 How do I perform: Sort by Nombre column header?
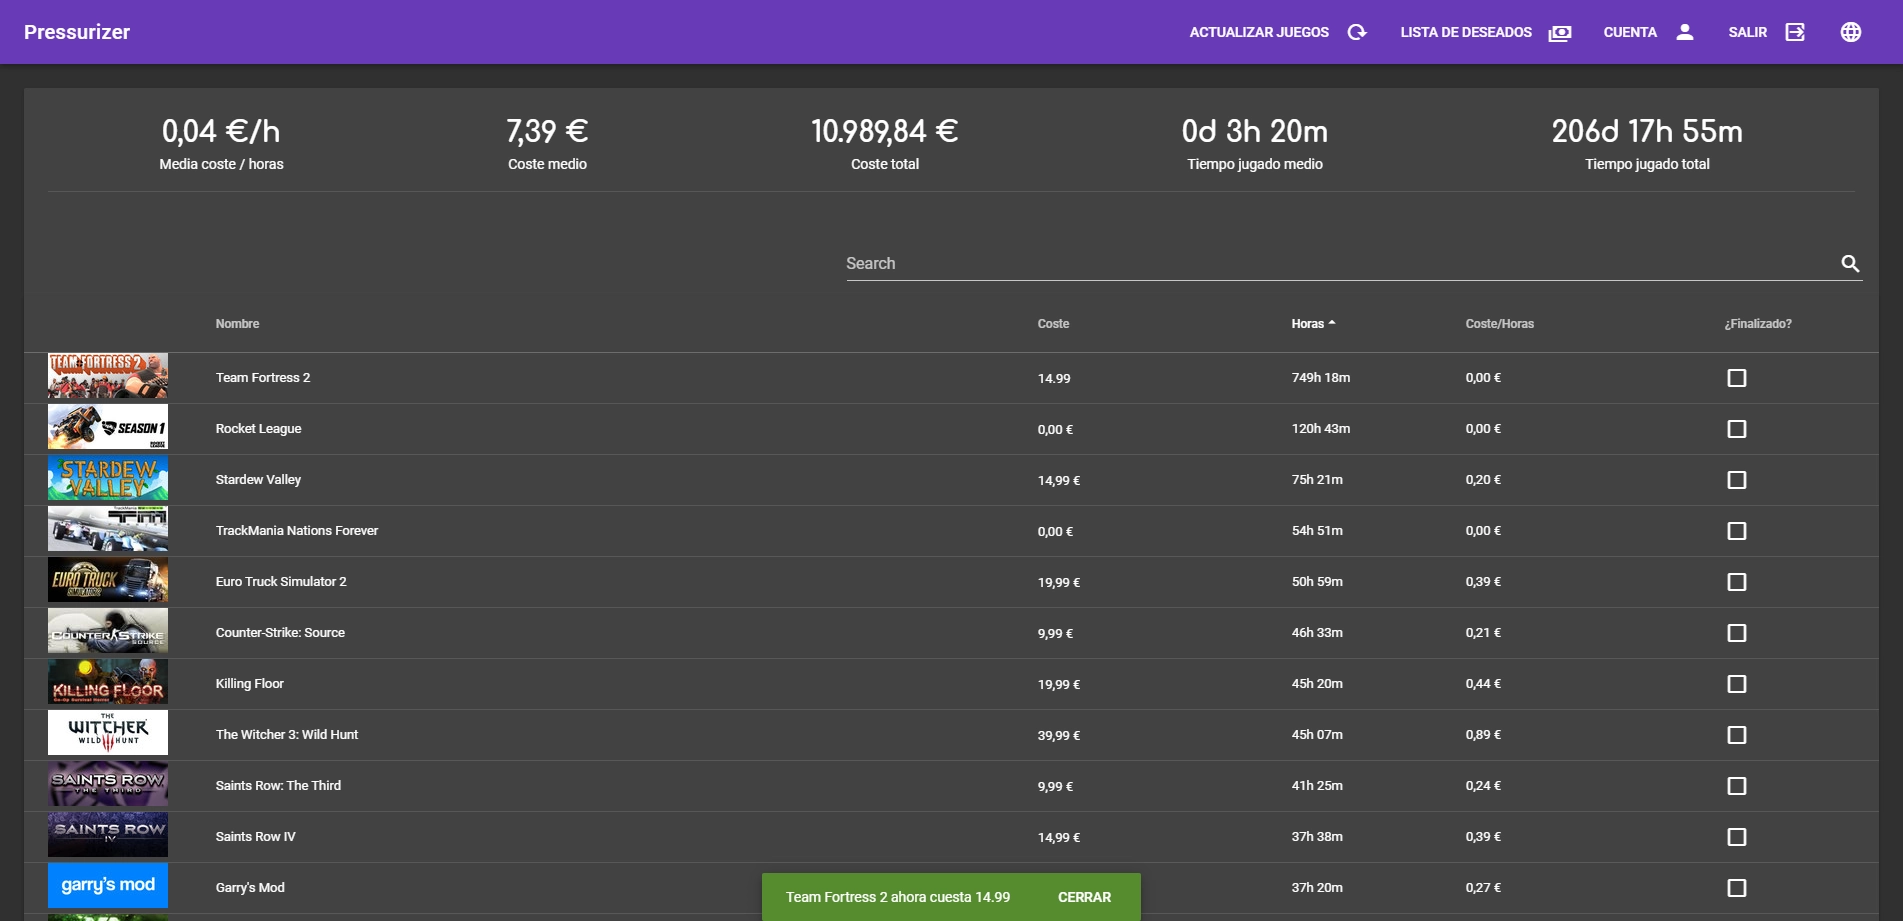pyautogui.click(x=237, y=324)
